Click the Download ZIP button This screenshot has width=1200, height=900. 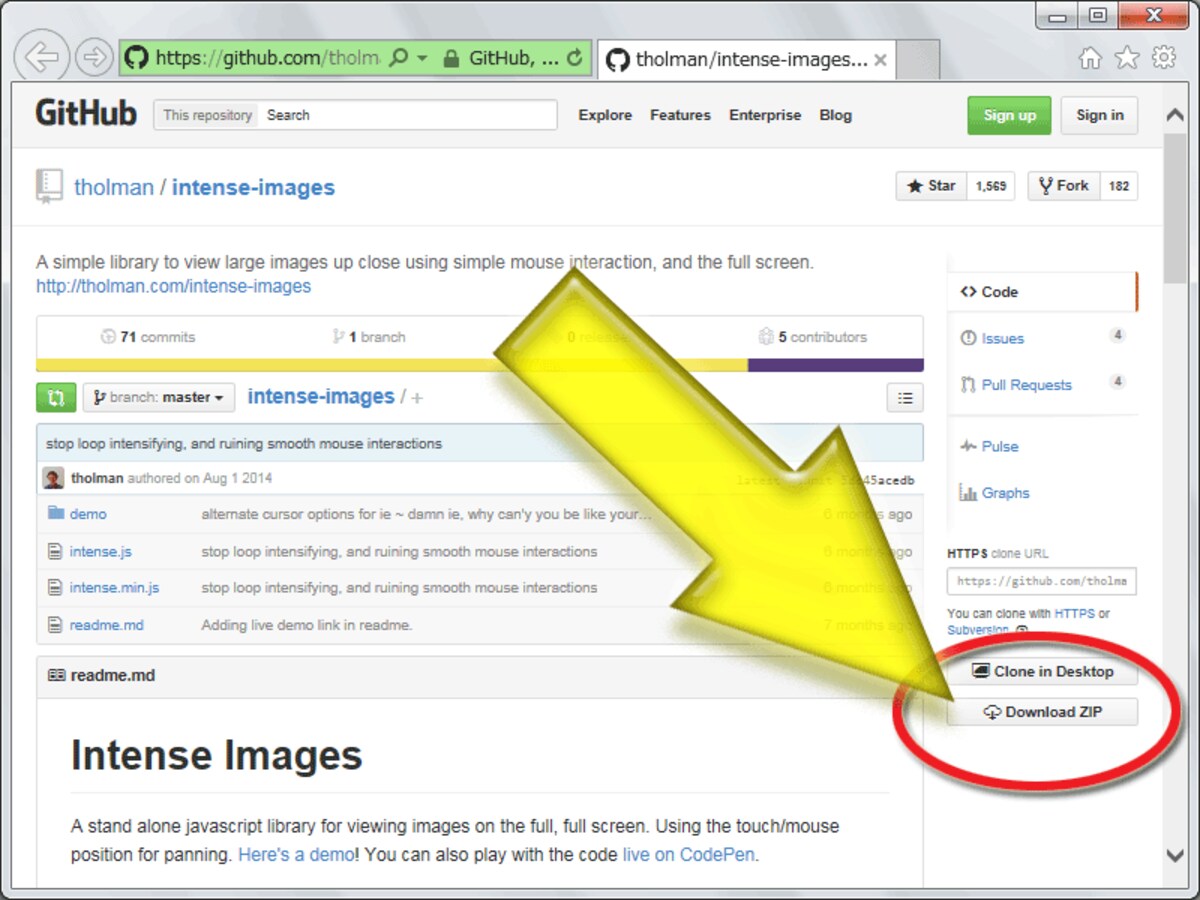[1042, 712]
